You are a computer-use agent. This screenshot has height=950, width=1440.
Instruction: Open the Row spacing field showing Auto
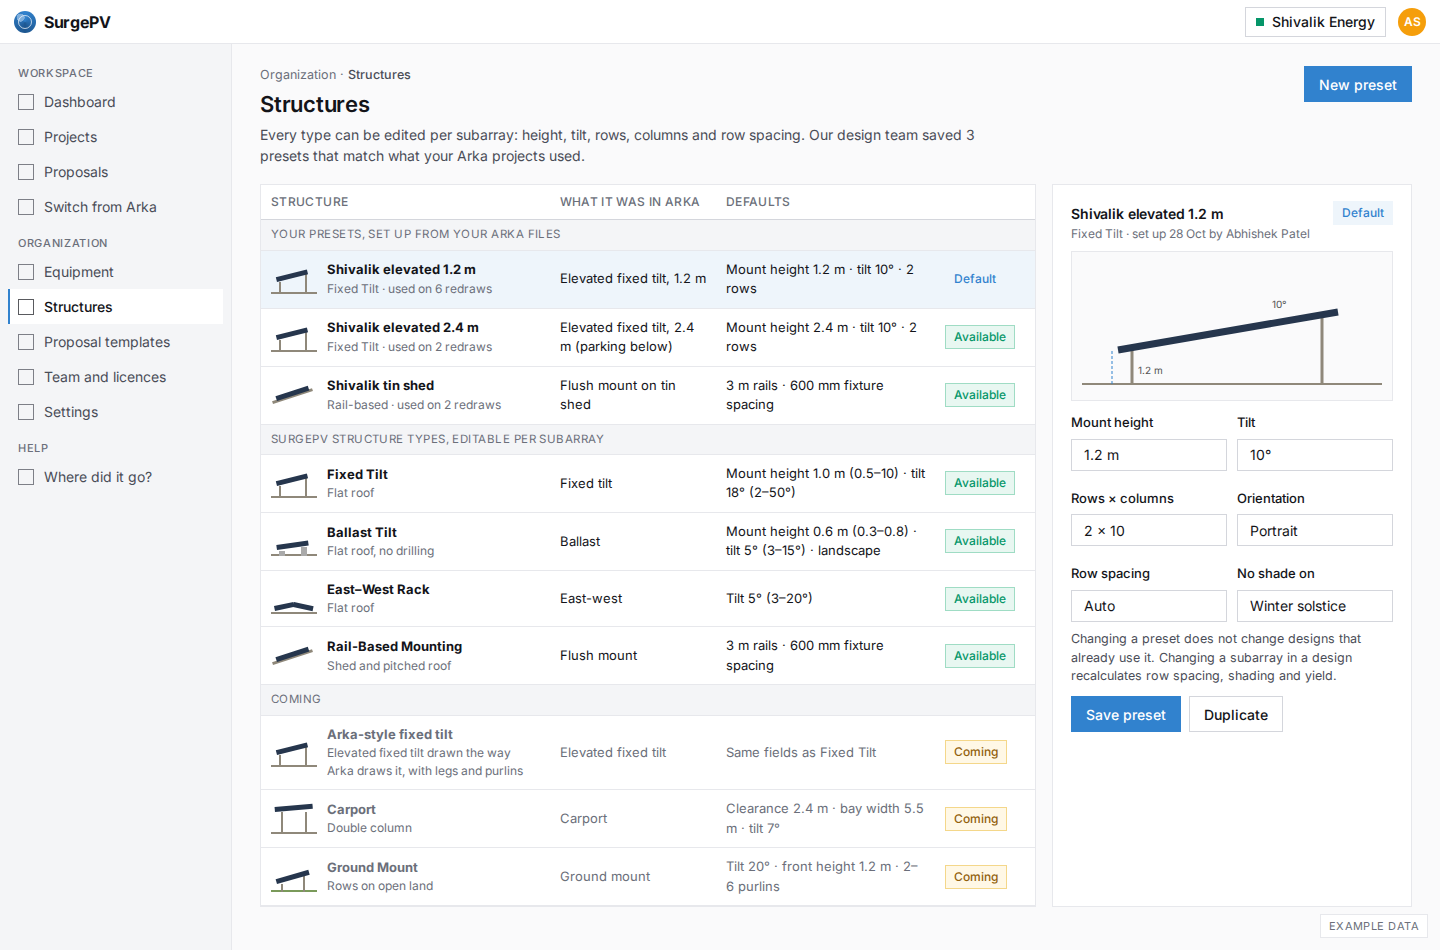(1149, 606)
